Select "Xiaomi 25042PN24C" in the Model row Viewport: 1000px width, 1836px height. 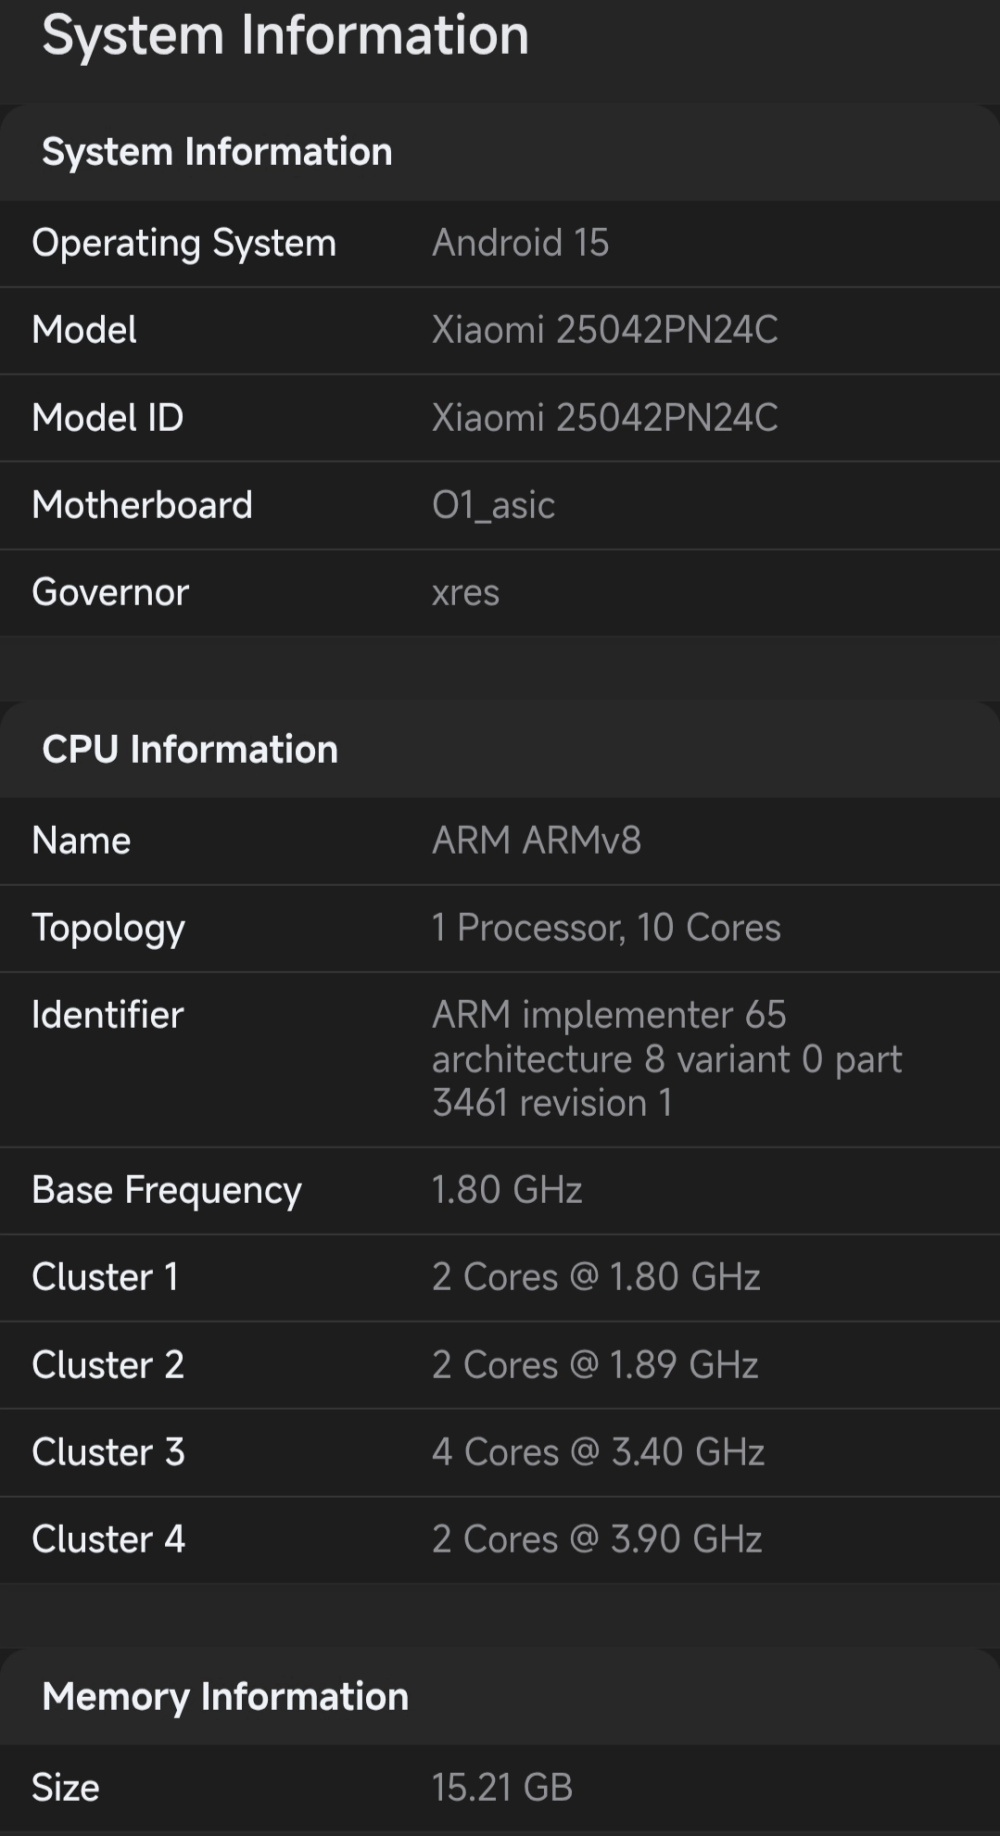[605, 330]
